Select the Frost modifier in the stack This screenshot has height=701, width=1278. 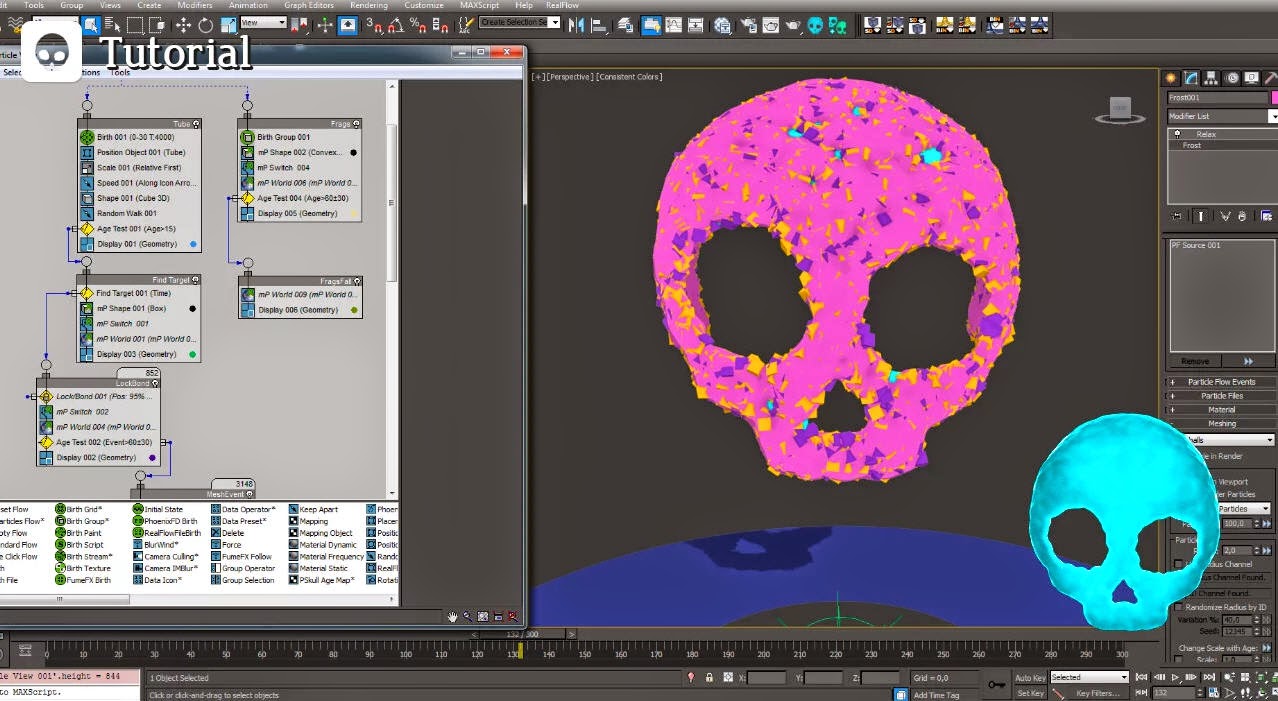click(1192, 146)
